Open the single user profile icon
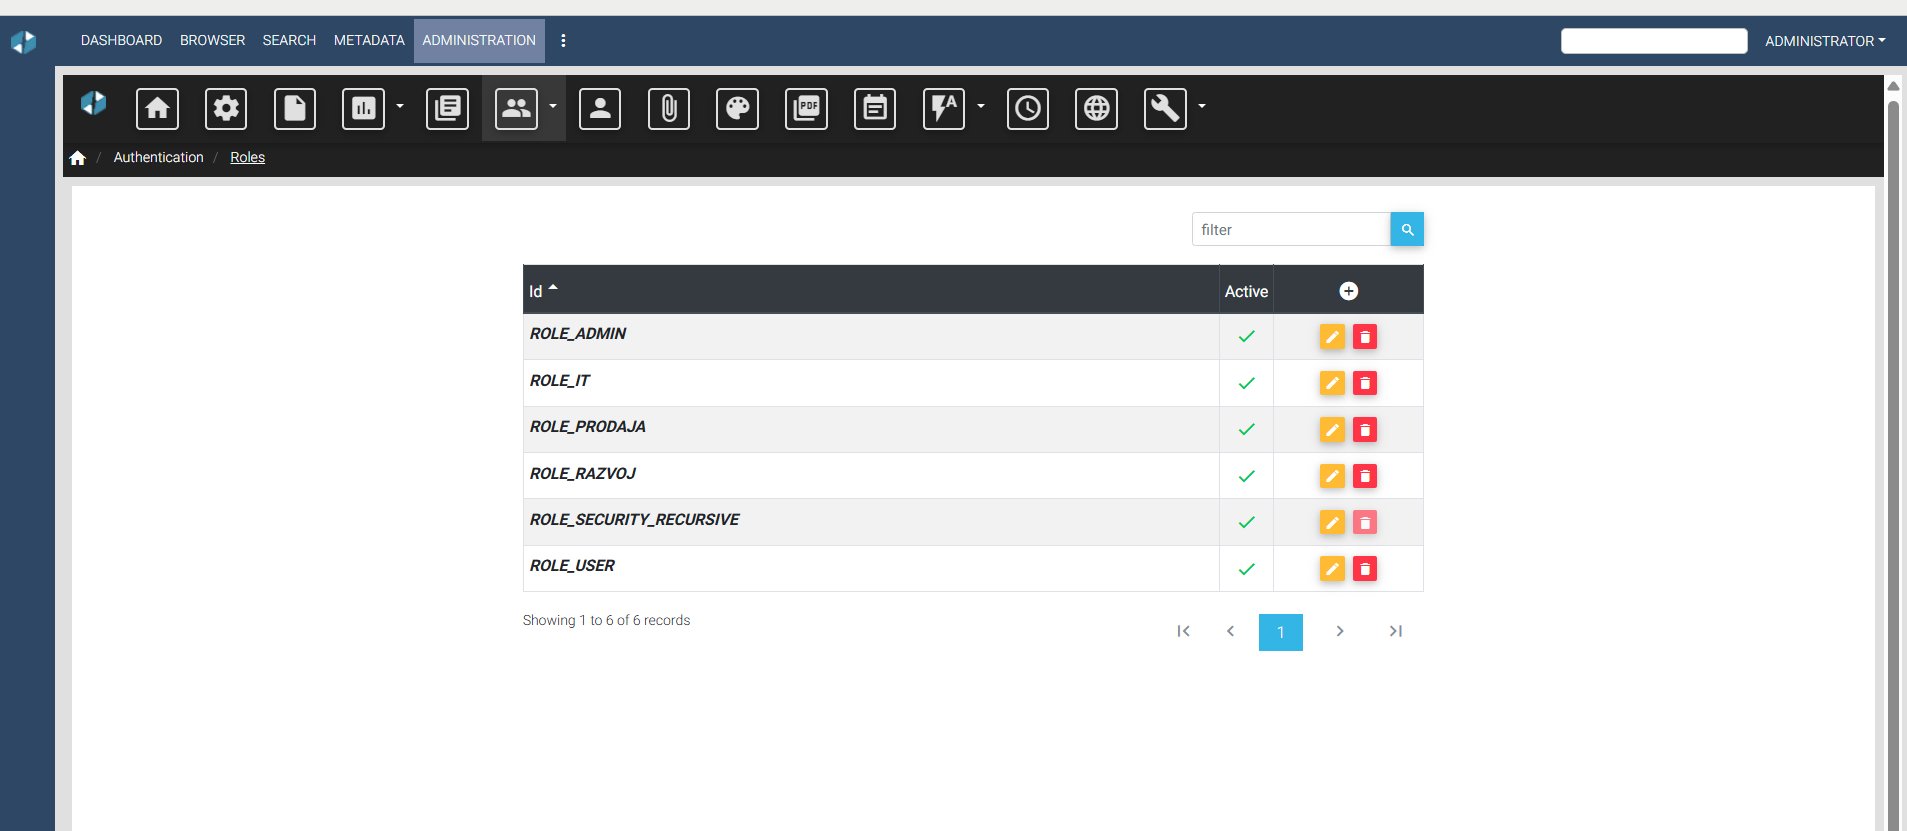Viewport: 1907px width, 831px height. click(x=600, y=108)
